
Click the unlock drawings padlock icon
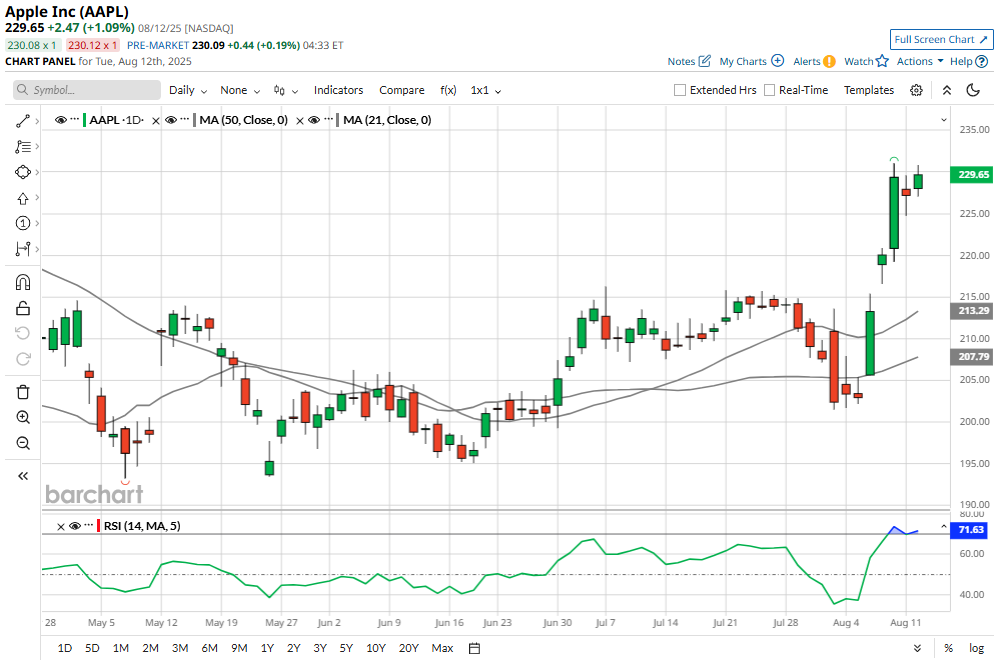[23, 309]
